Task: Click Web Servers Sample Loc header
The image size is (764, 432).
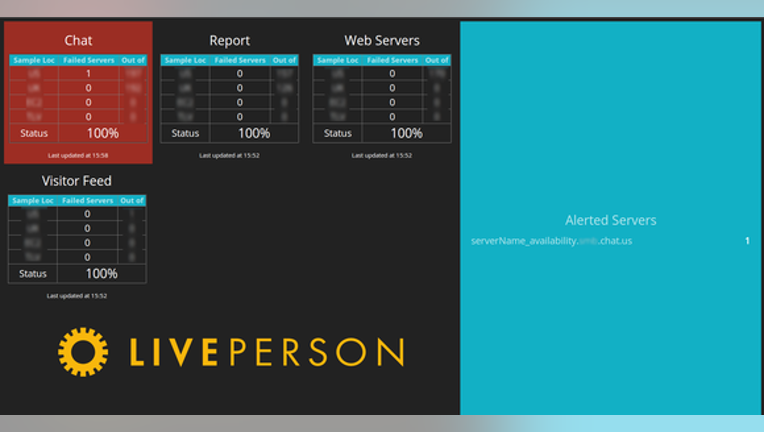Action: click(338, 60)
